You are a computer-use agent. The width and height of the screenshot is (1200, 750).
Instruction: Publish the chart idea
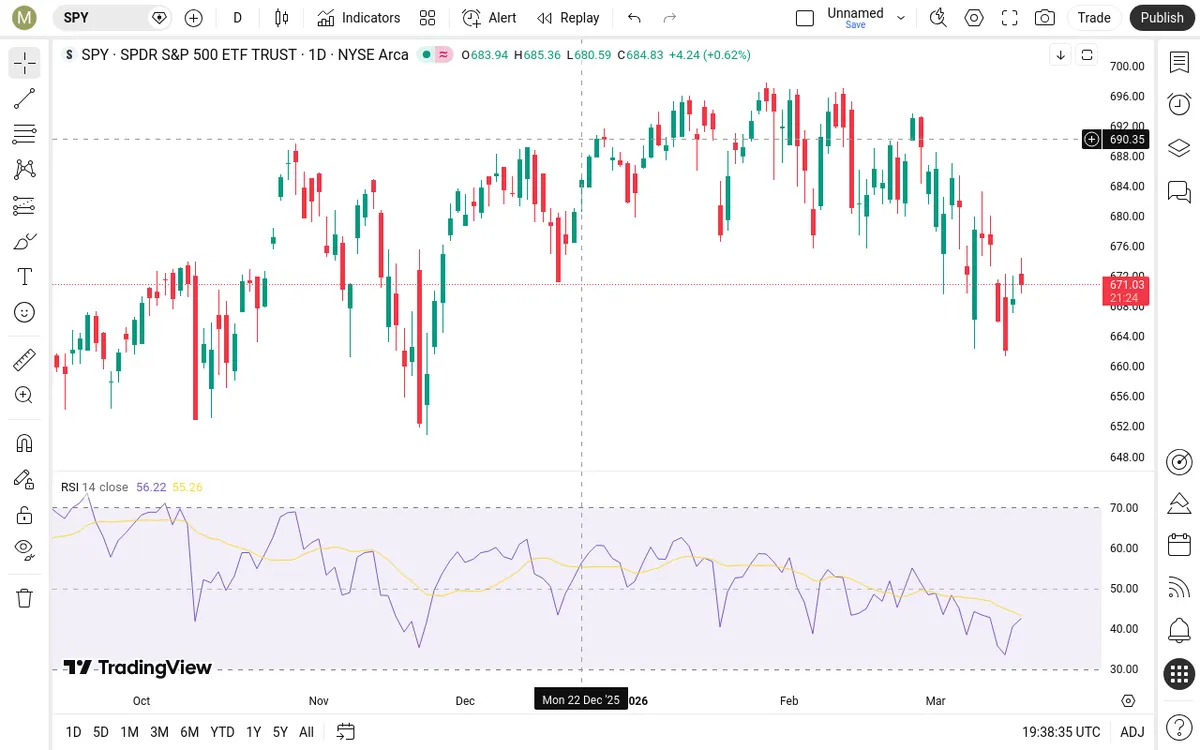tap(1162, 17)
